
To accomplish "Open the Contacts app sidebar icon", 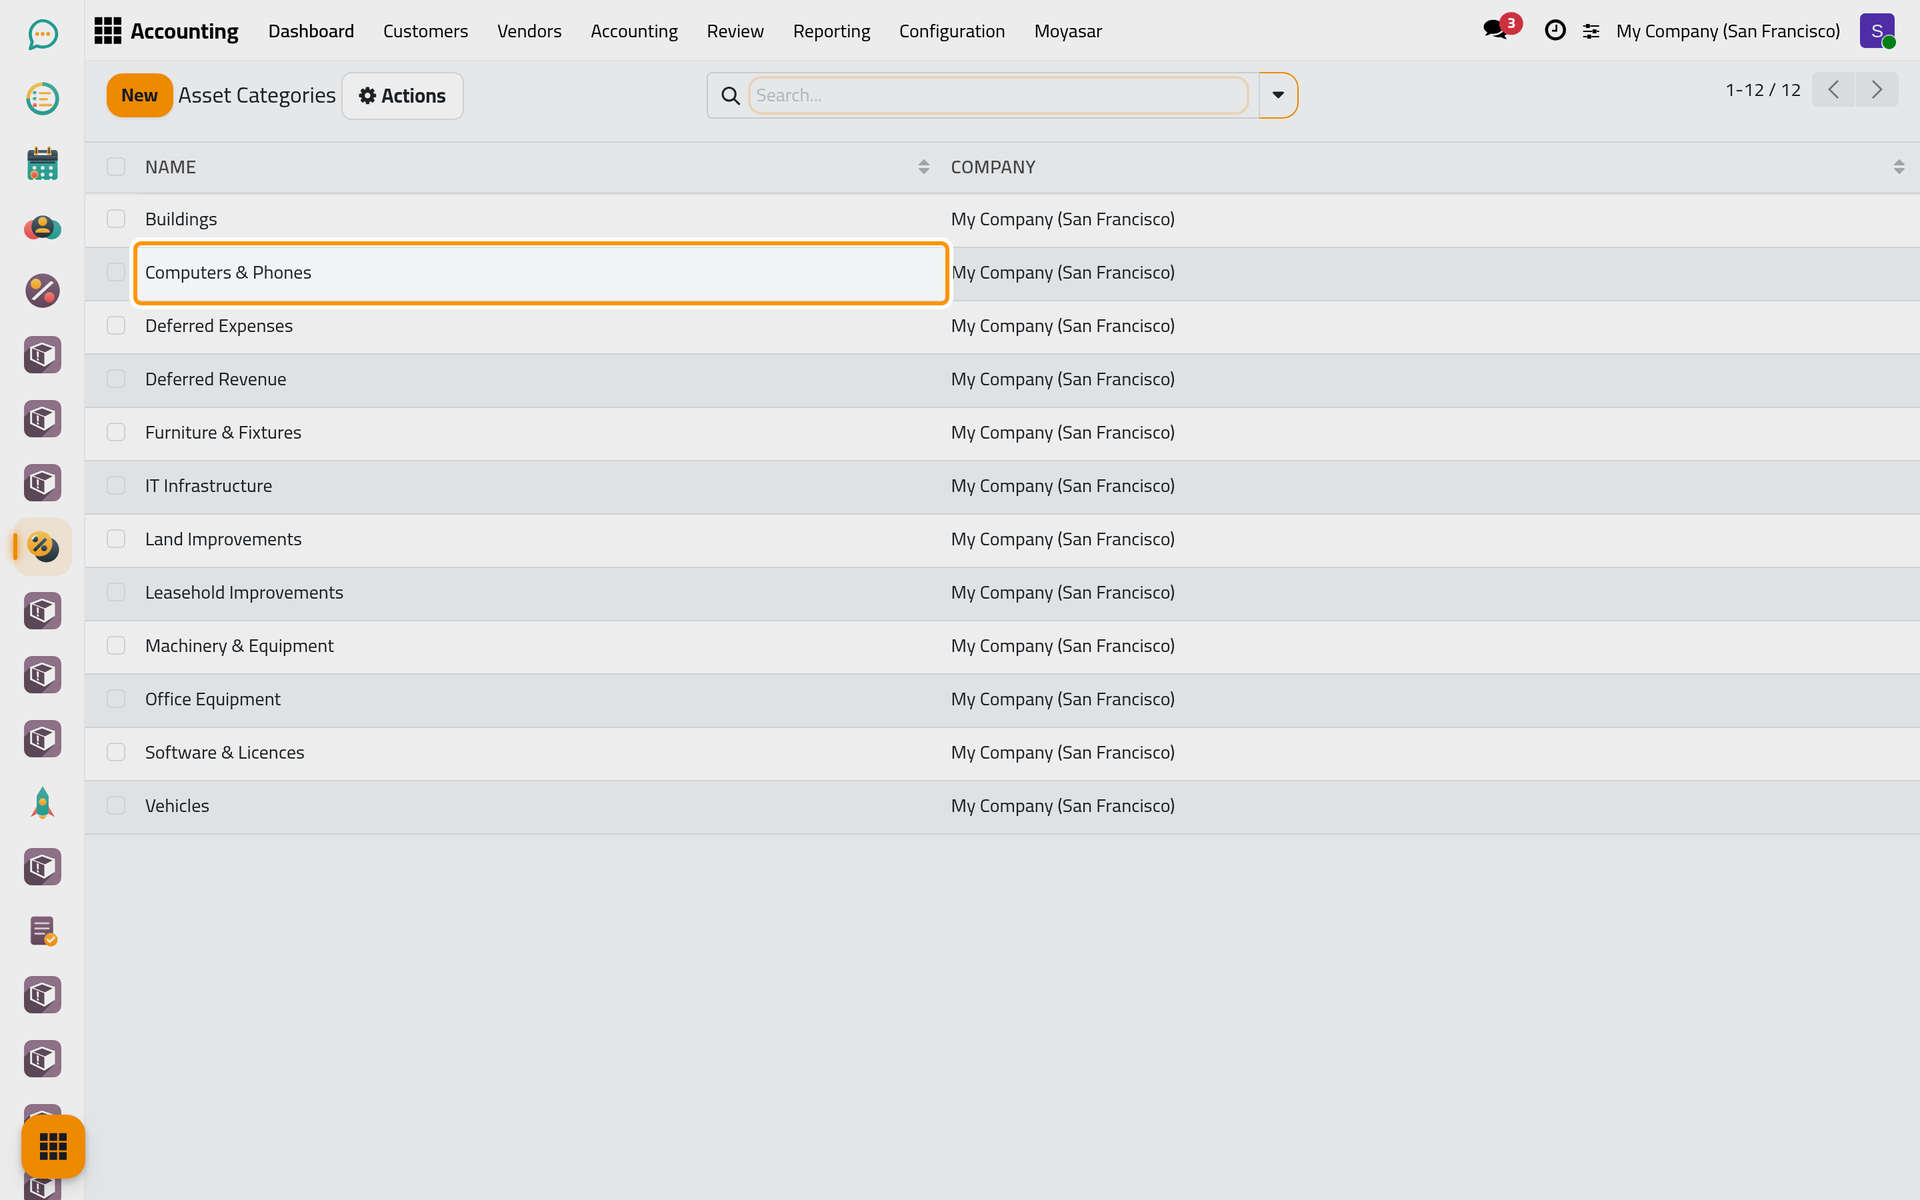I will [42, 227].
